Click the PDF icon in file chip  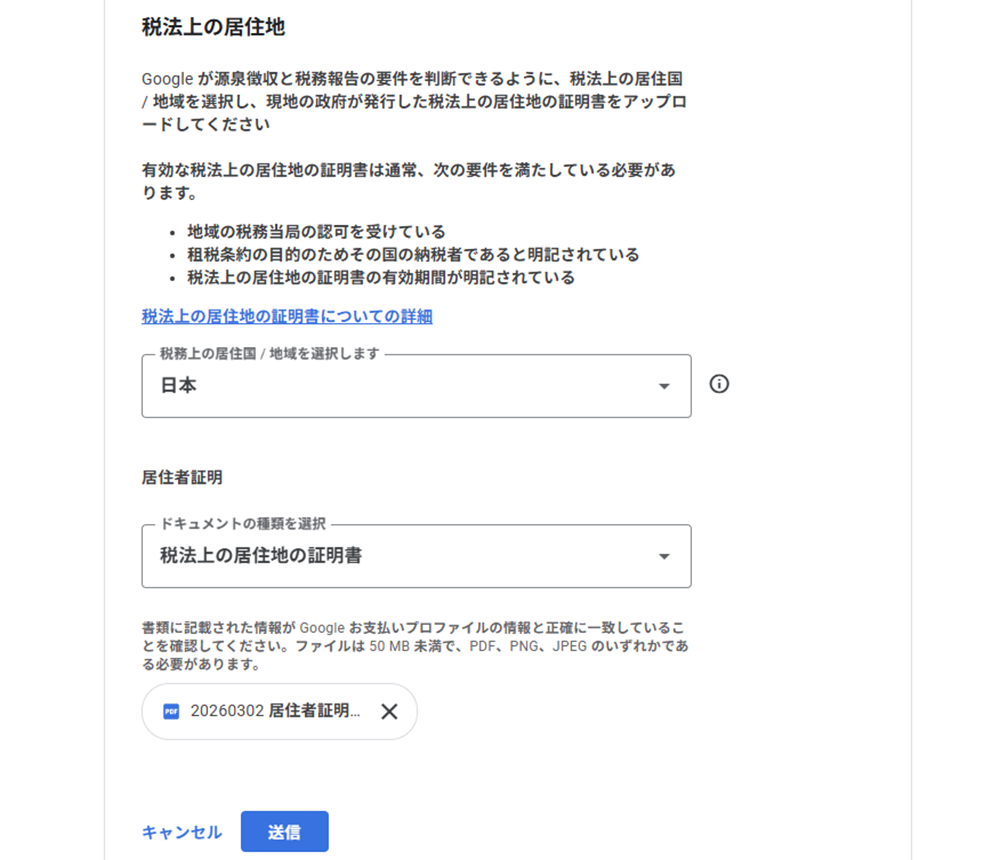click(x=171, y=711)
